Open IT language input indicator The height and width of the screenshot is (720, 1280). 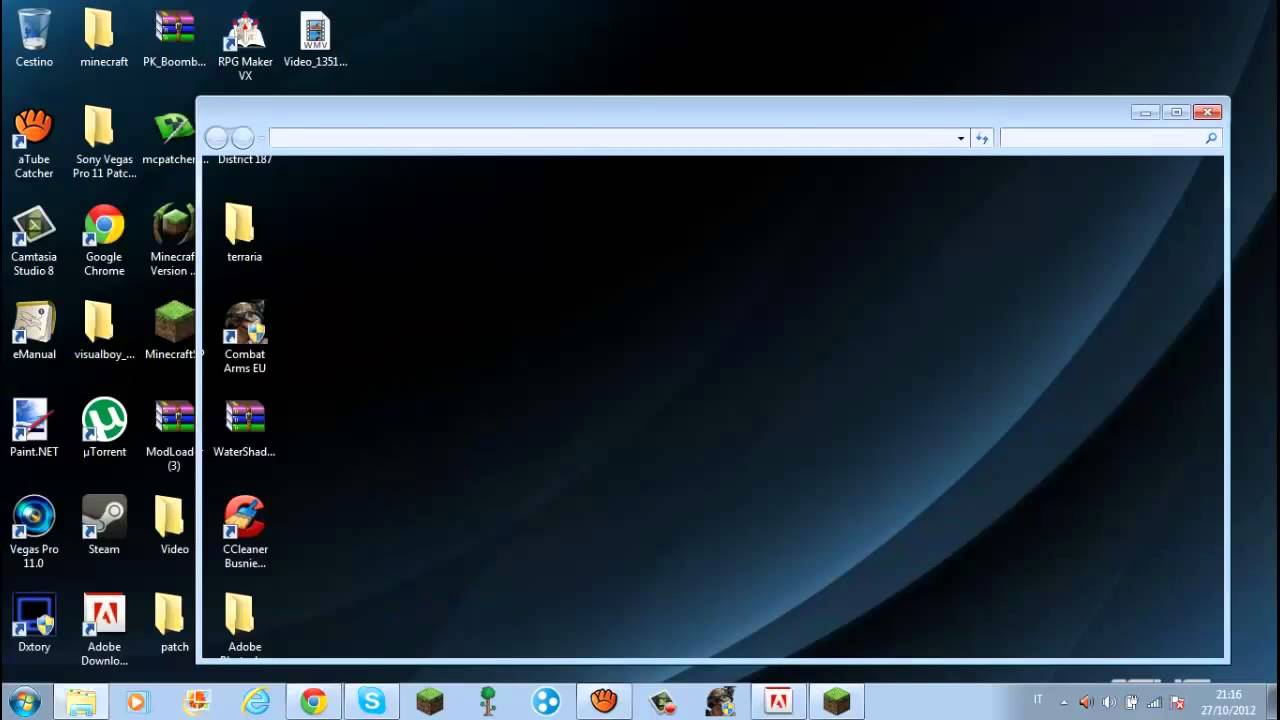[1038, 700]
